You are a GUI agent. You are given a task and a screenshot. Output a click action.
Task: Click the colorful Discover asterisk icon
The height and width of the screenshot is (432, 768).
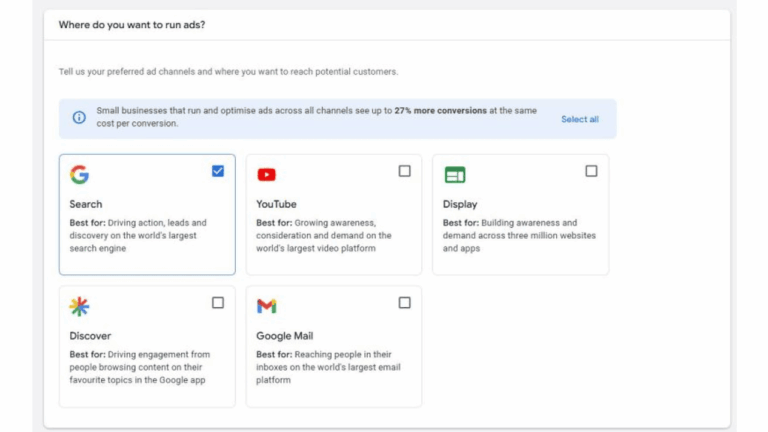point(79,306)
